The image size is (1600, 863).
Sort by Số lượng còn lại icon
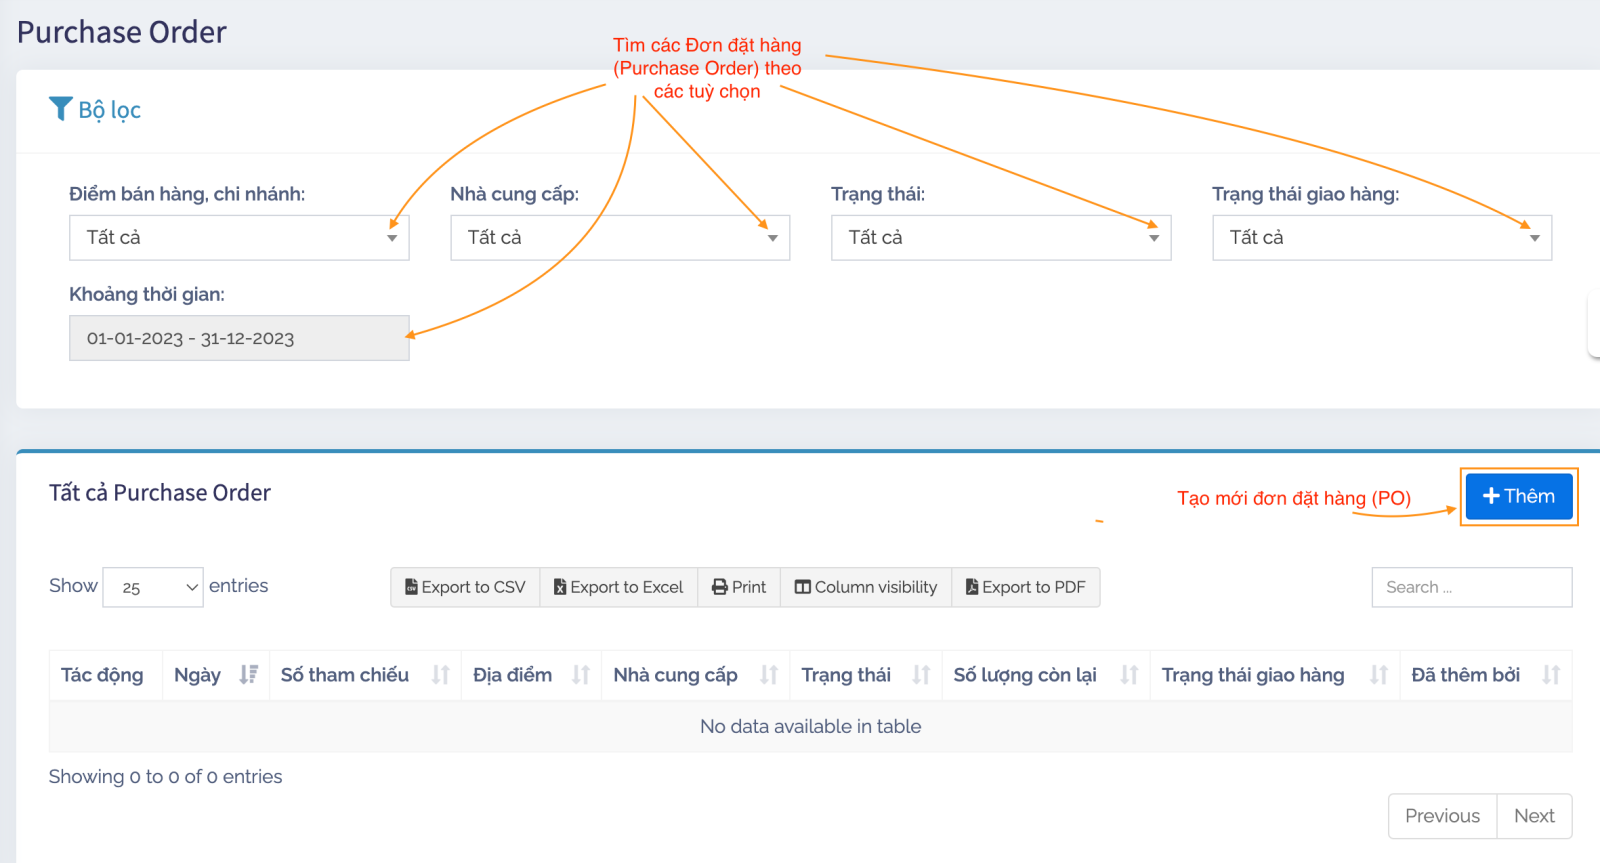tap(1129, 675)
